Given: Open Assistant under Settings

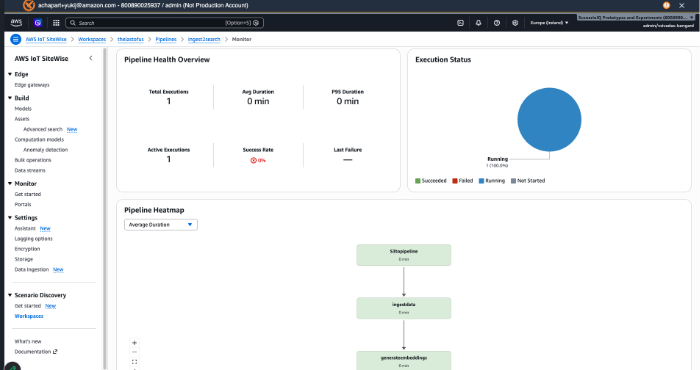Looking at the screenshot, I should click(x=25, y=228).
